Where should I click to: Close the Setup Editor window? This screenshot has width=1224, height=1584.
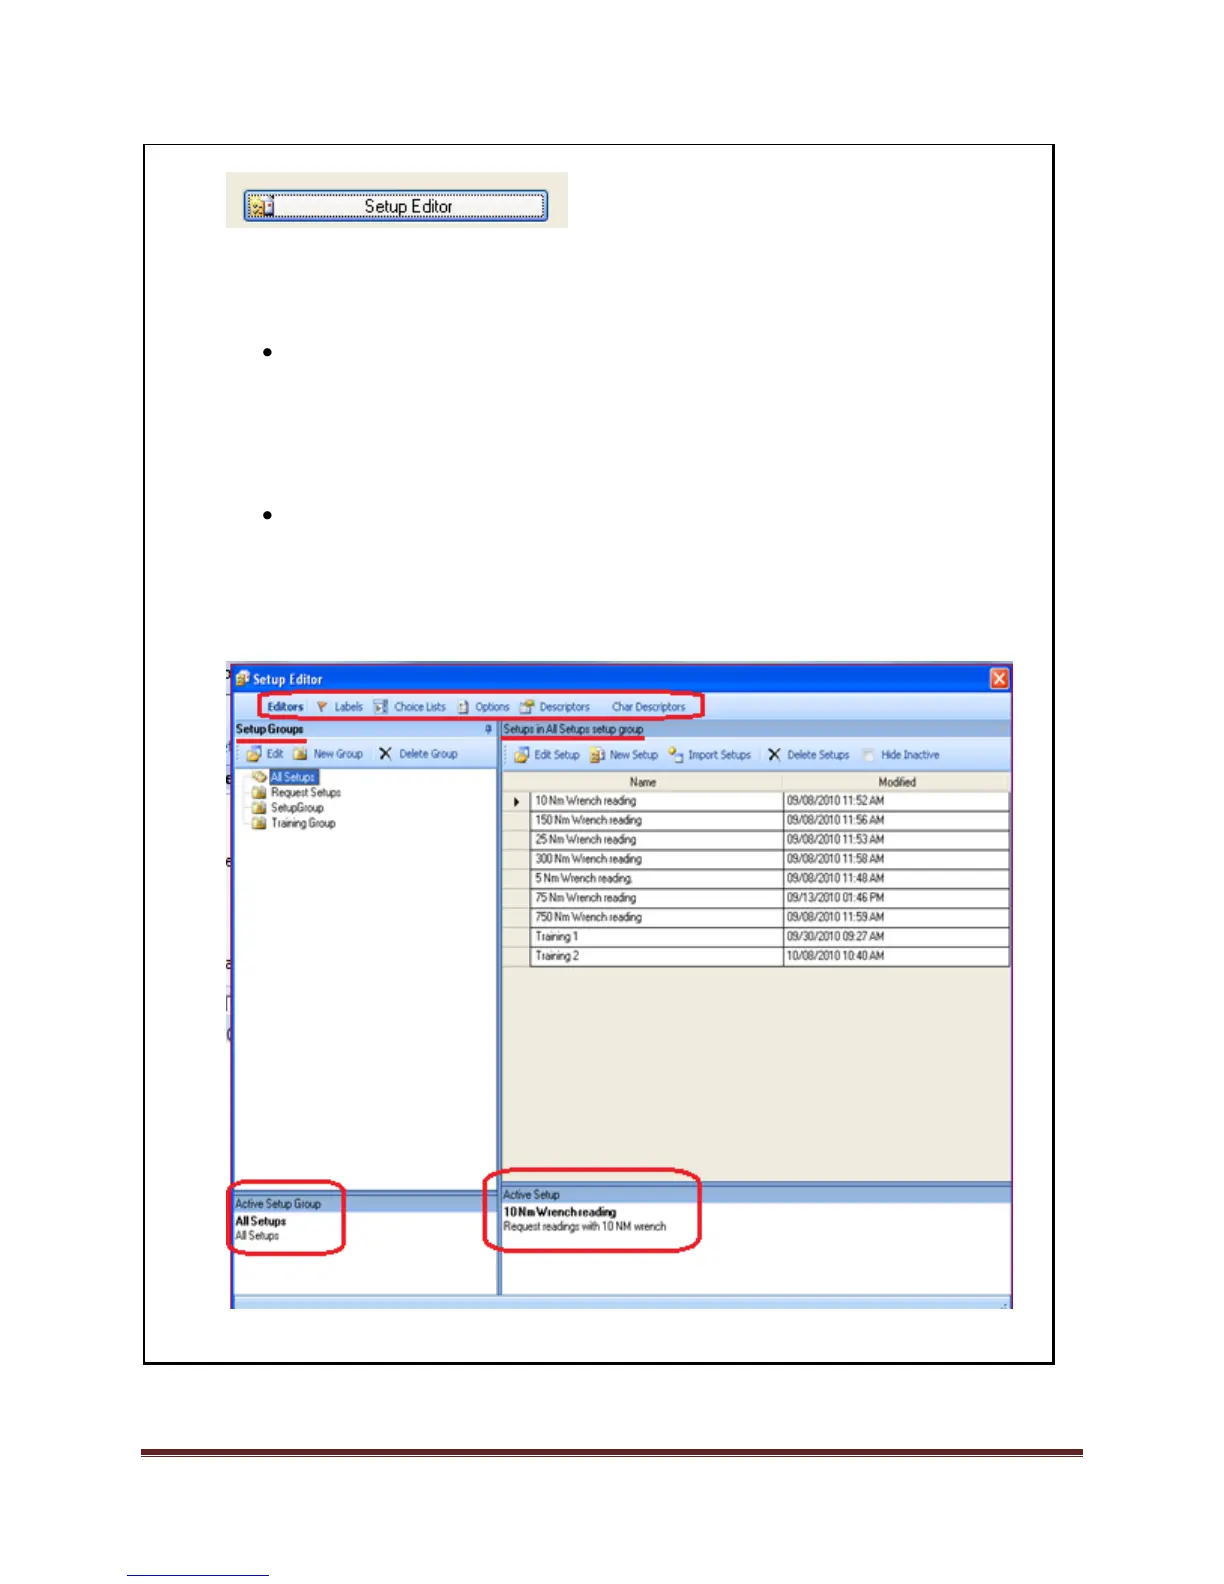tap(999, 679)
